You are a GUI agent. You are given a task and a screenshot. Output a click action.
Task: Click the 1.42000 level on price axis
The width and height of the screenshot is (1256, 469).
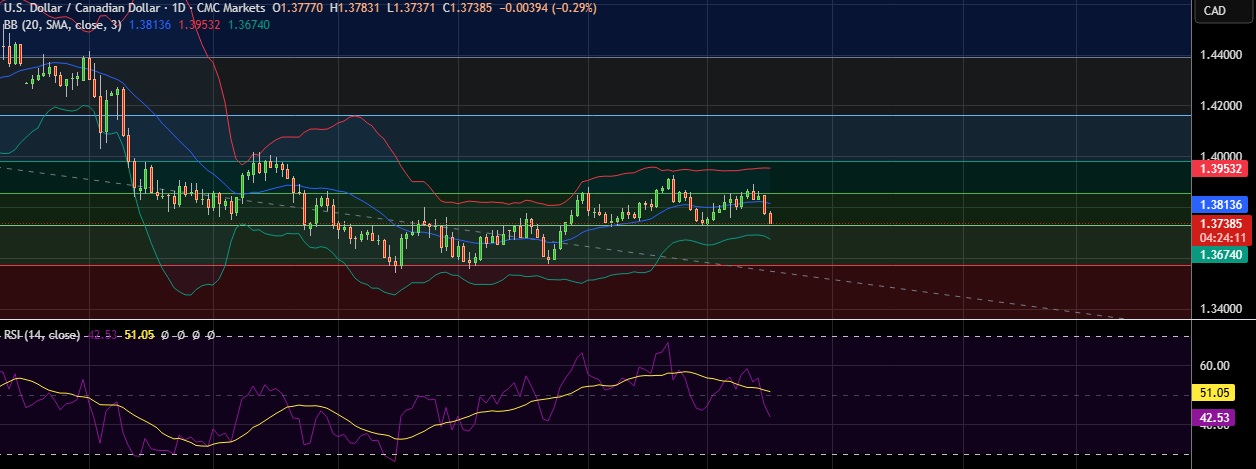coord(1221,105)
